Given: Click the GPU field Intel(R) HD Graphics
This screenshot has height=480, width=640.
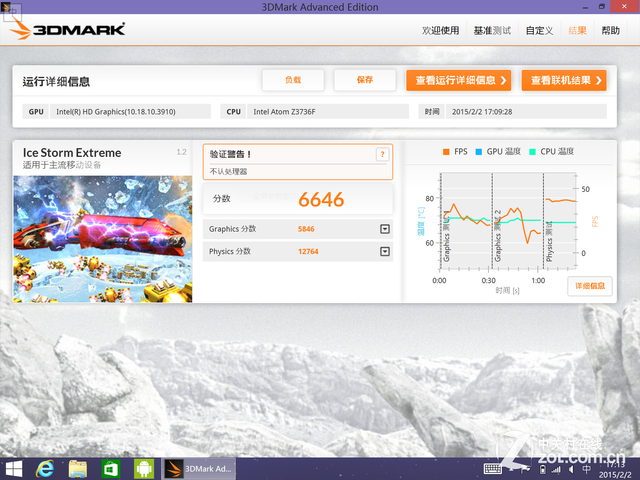Looking at the screenshot, I should pyautogui.click(x=130, y=111).
